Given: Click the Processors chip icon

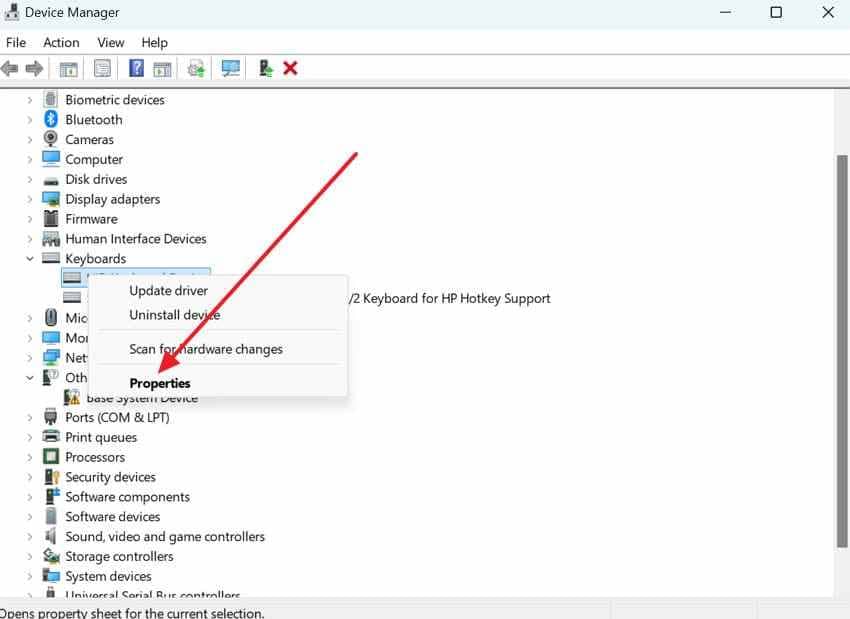Looking at the screenshot, I should click(51, 456).
